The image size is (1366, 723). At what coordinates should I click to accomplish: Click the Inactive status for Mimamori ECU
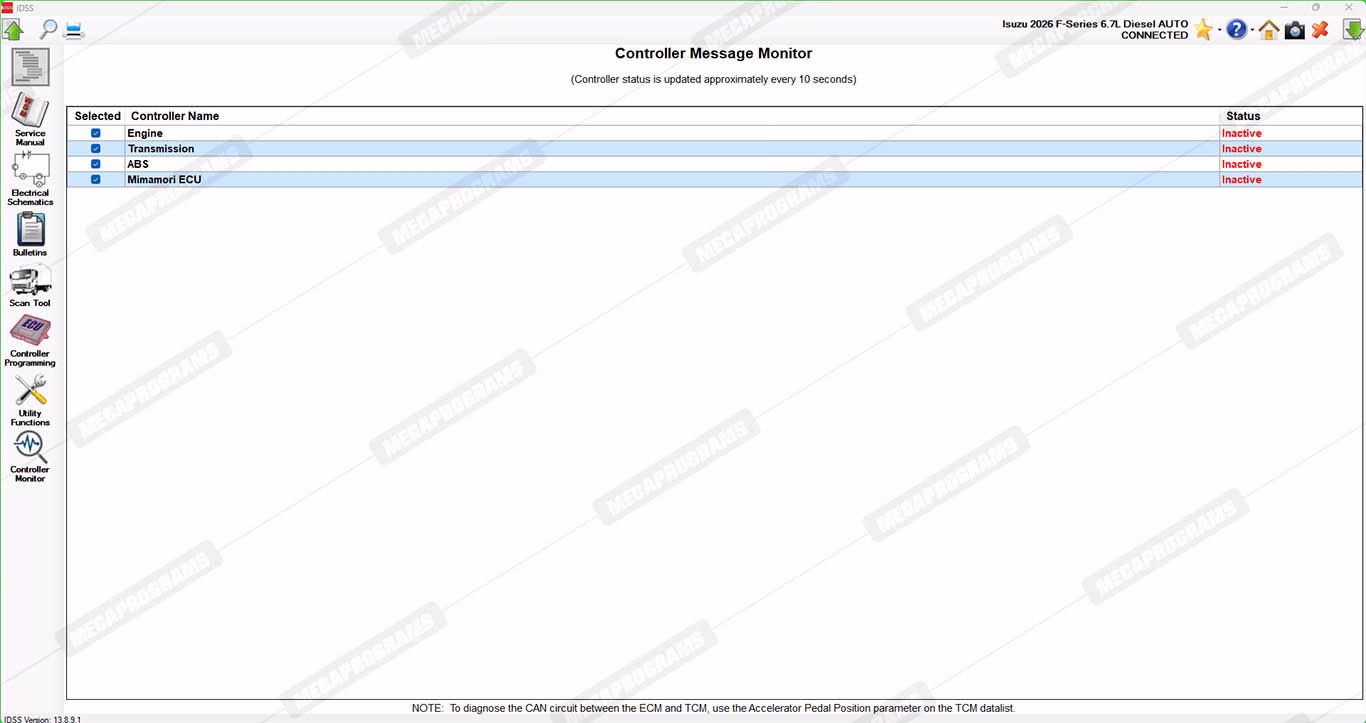[1242, 180]
